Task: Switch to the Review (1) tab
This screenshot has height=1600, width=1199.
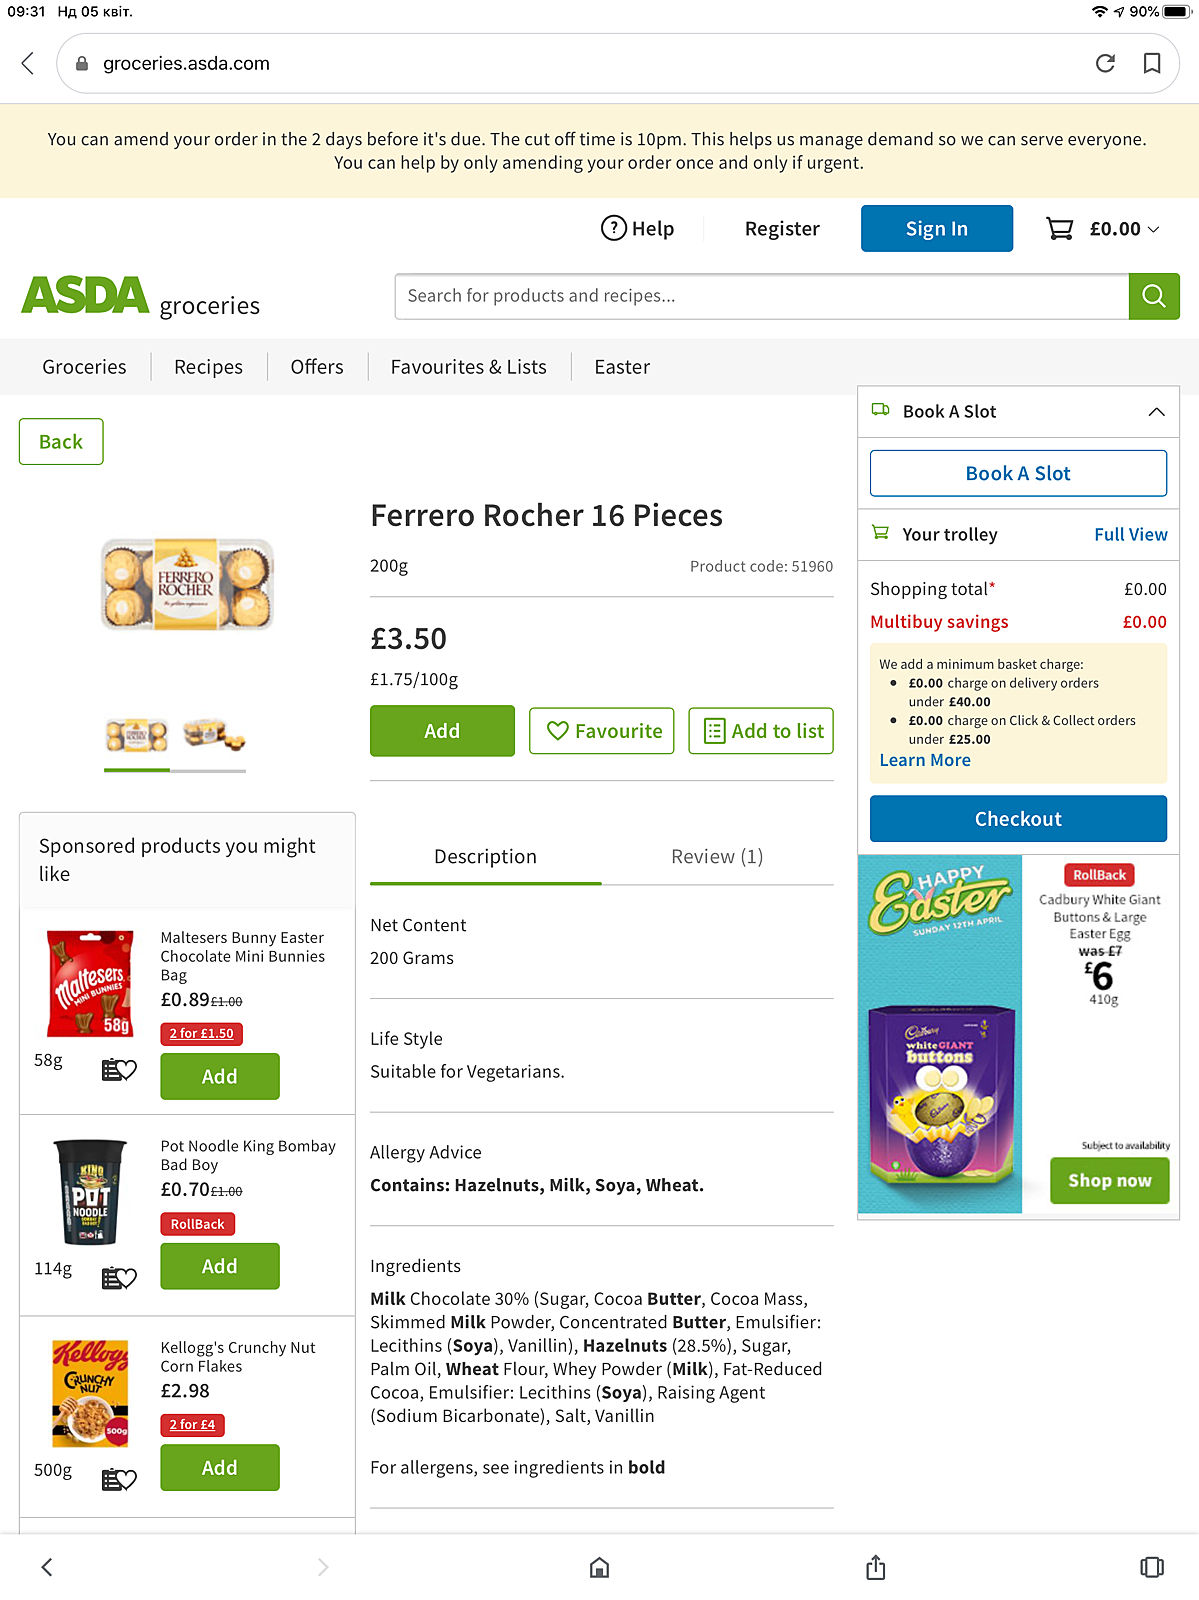Action: pyautogui.click(x=717, y=857)
